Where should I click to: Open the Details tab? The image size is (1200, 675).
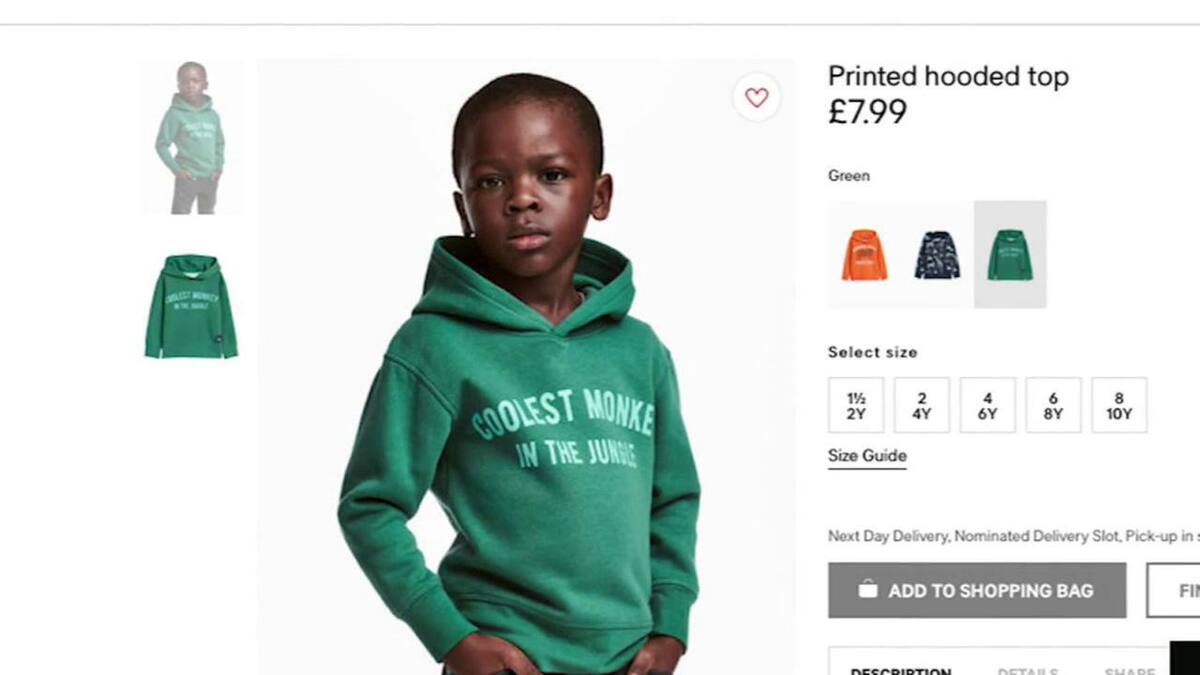(1027, 668)
